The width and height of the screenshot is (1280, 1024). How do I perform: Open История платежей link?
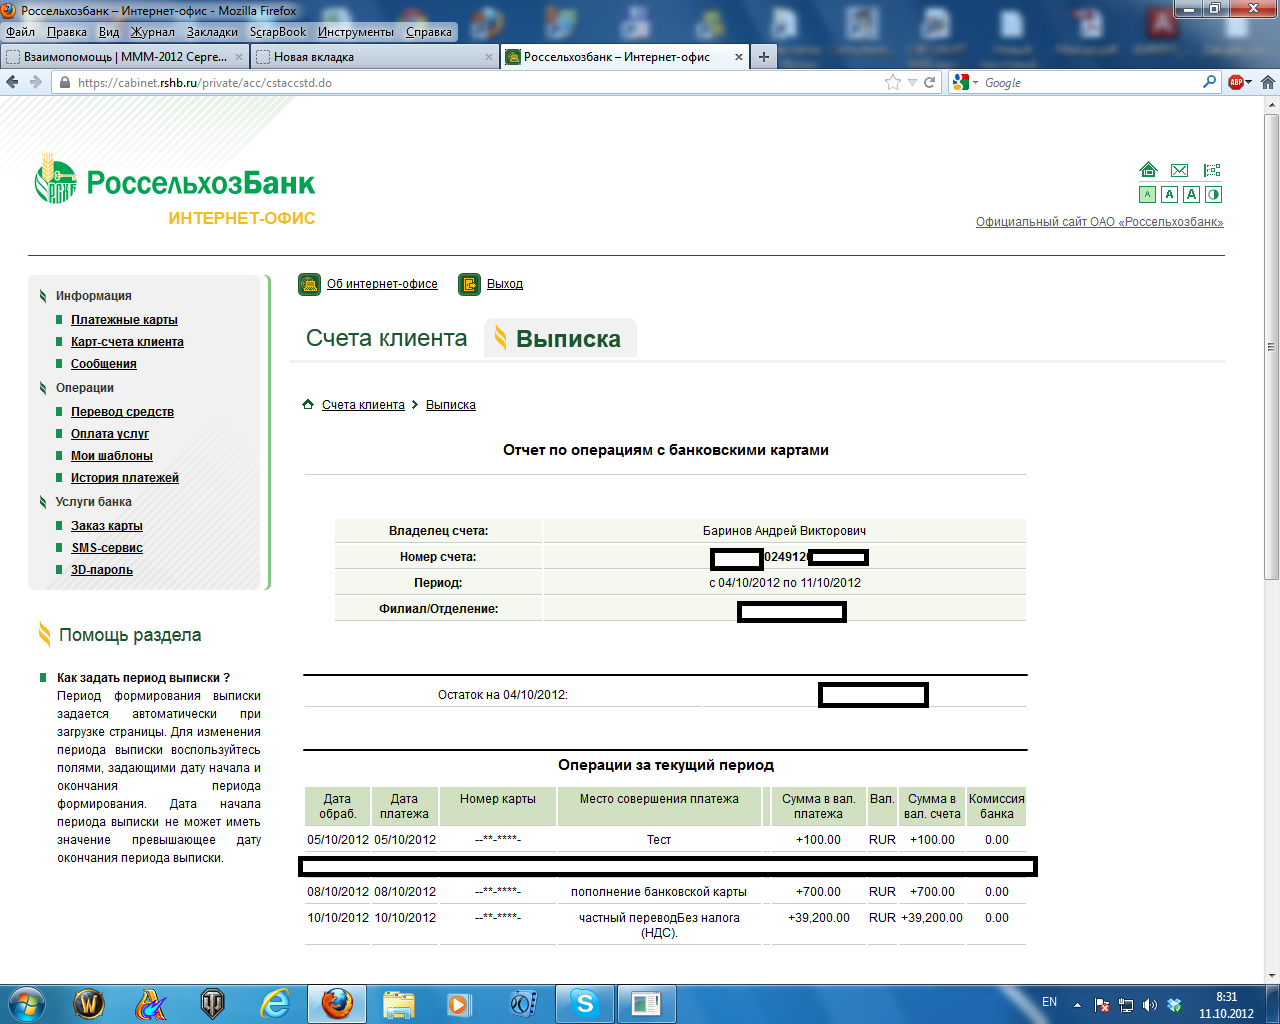(x=125, y=478)
